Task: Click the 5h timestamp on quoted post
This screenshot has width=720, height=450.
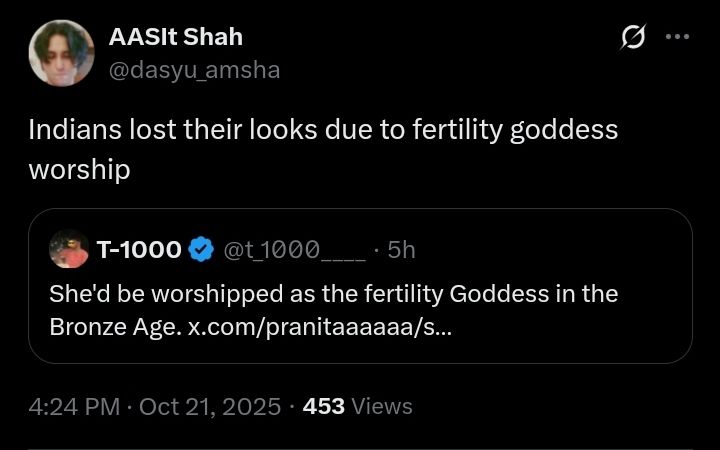Action: [x=400, y=250]
